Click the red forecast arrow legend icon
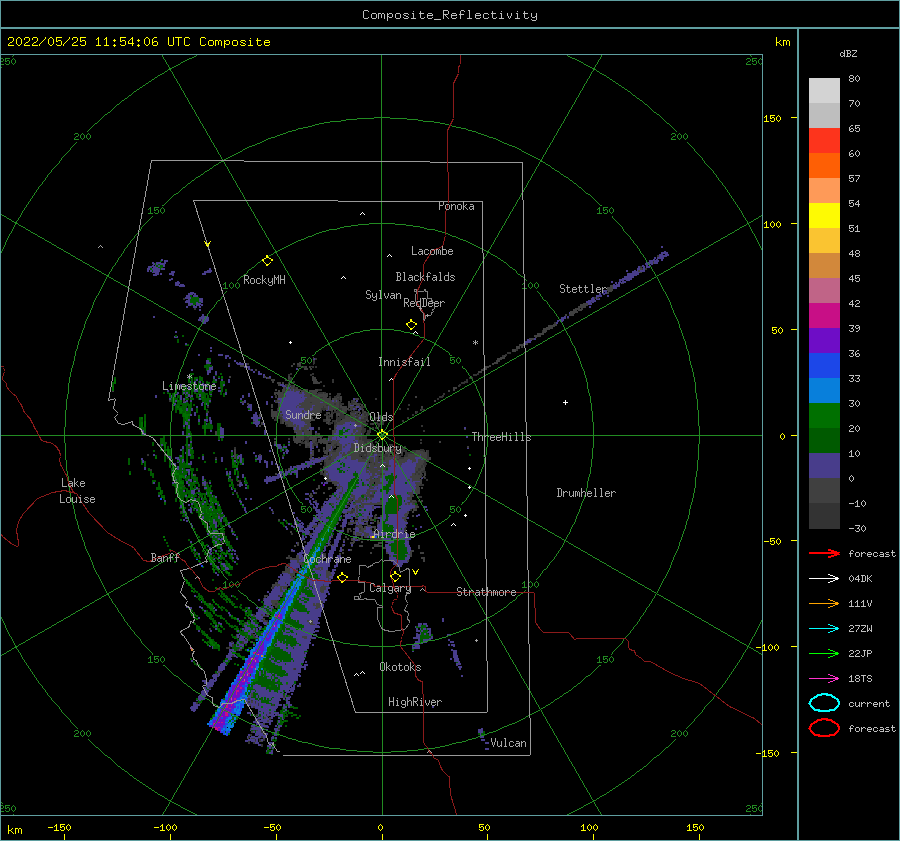900x841 pixels. (824, 553)
